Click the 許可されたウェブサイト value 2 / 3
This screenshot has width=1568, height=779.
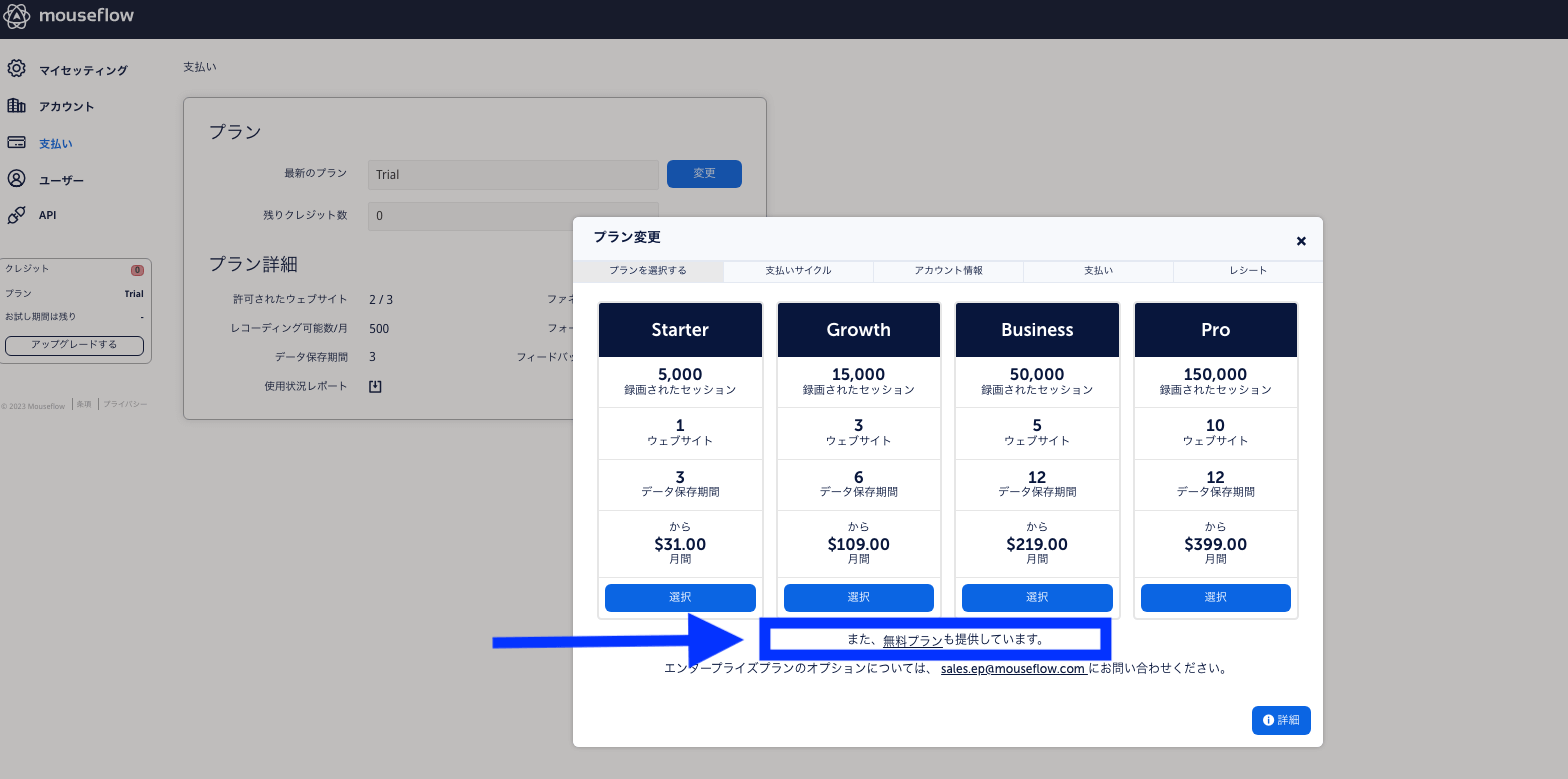380,299
